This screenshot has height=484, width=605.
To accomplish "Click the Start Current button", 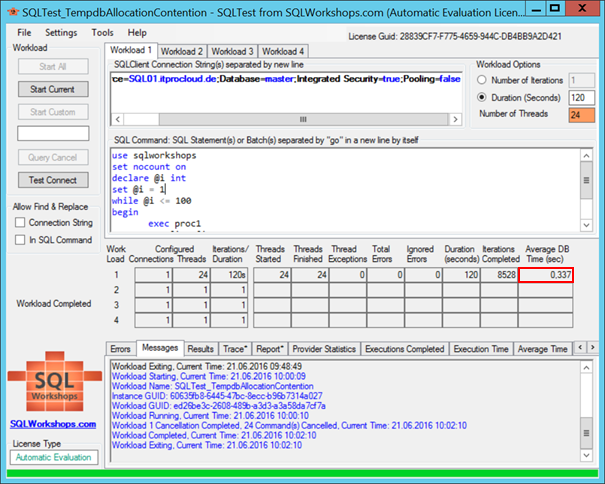I will coord(53,89).
